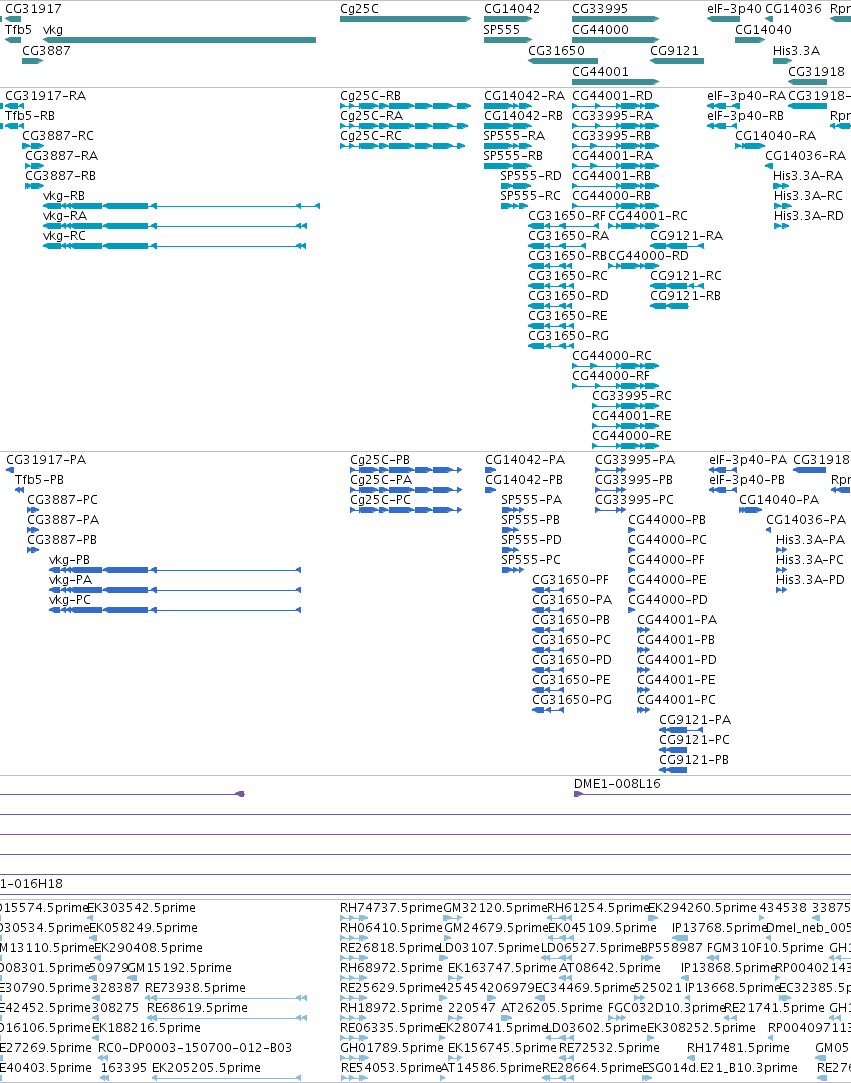The image size is (851, 1083).
Task: Click the RE68619.5prime EST label
Action: click(x=198, y=1008)
